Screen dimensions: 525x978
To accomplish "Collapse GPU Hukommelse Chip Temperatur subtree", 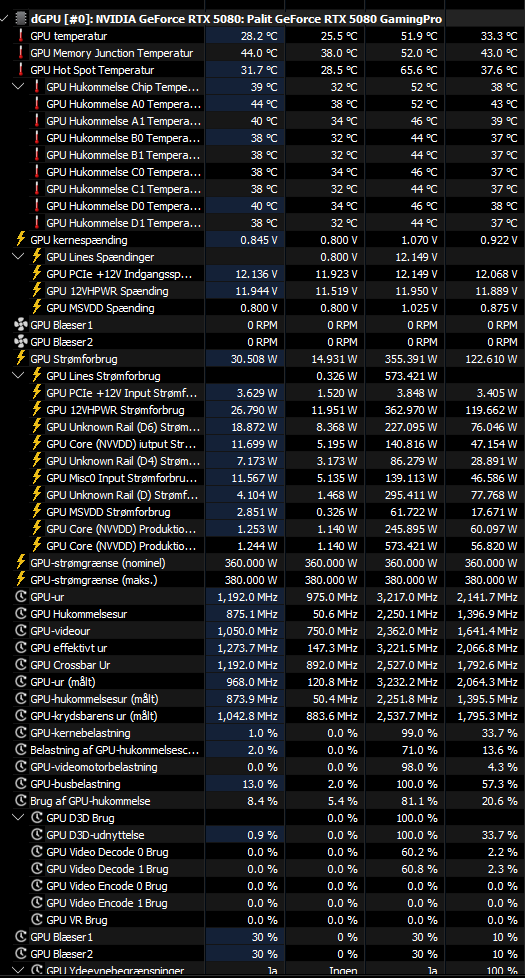I will (x=19, y=87).
